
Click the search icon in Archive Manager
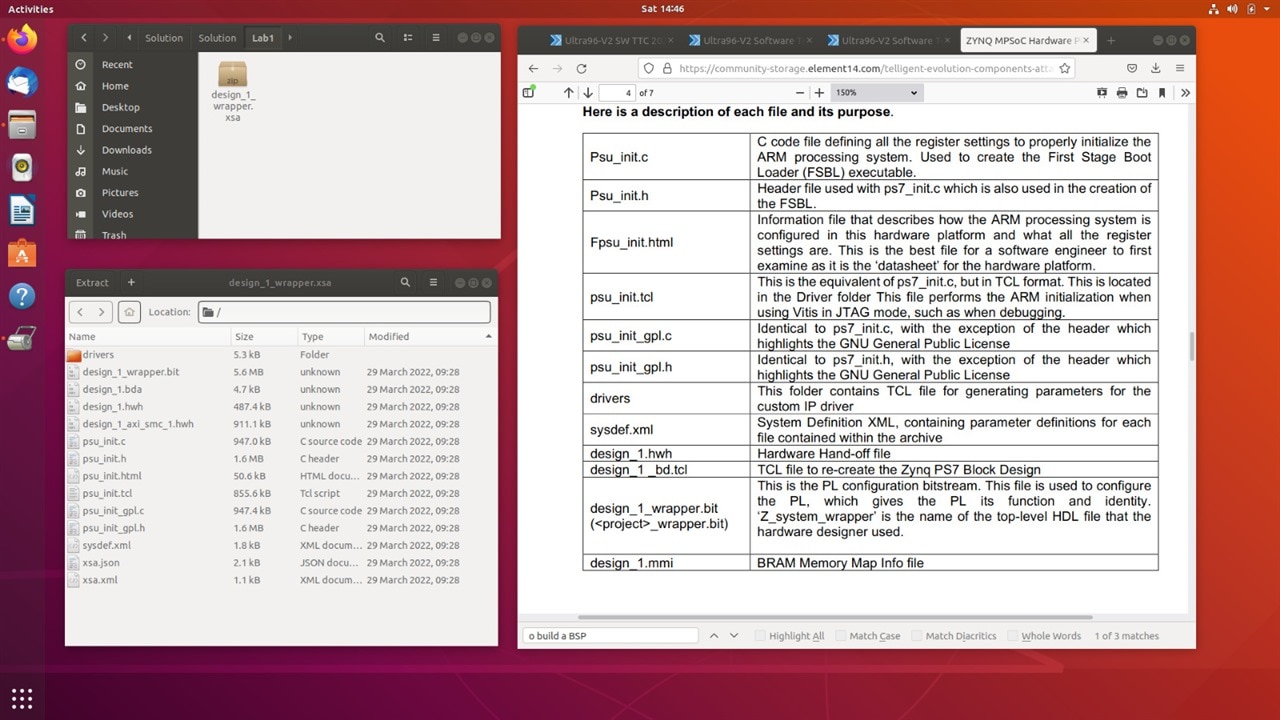(x=405, y=283)
